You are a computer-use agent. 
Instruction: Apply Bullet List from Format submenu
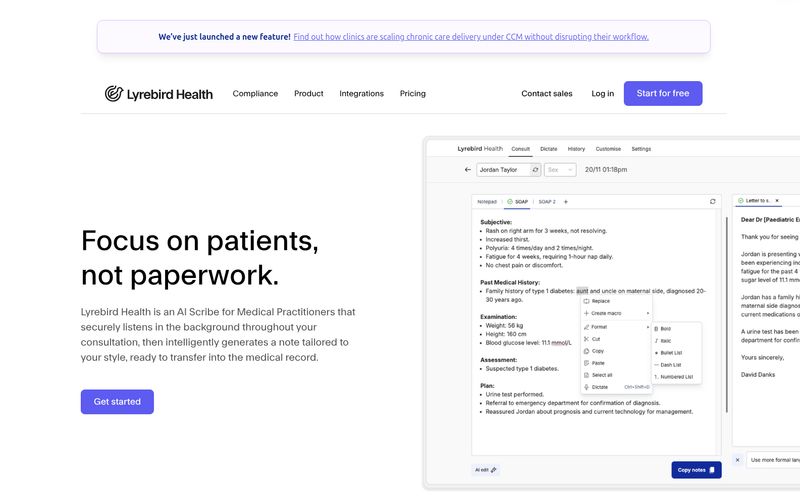pyautogui.click(x=676, y=353)
